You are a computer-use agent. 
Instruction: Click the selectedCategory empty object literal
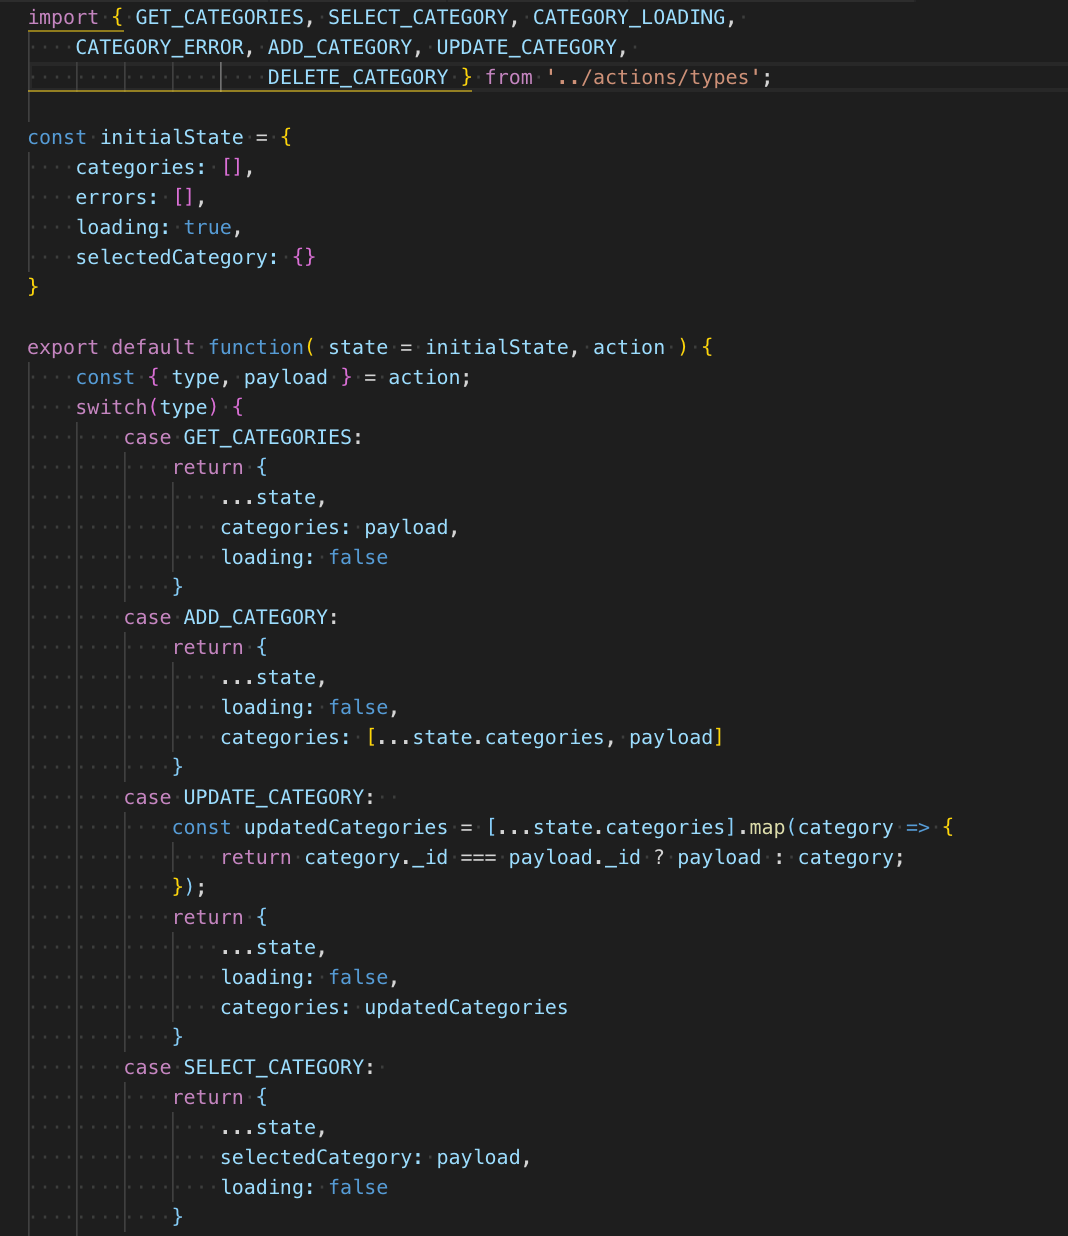coord(303,257)
